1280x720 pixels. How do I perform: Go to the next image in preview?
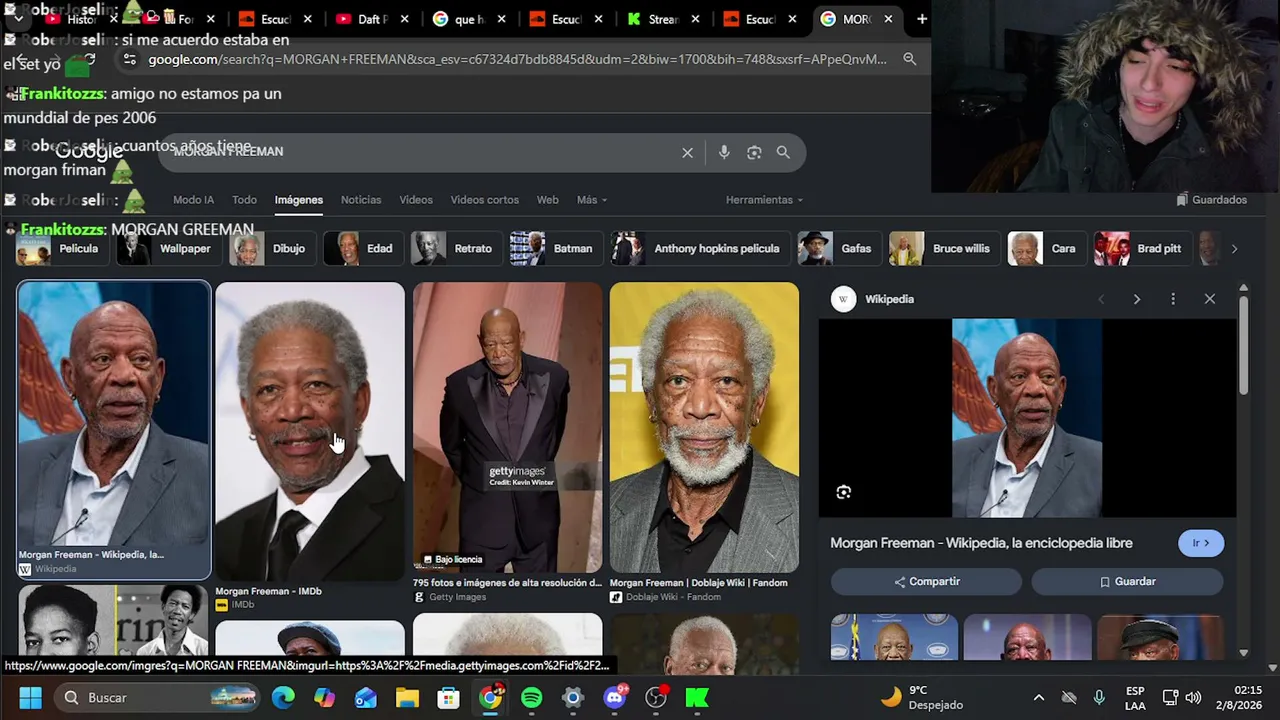(x=1136, y=299)
